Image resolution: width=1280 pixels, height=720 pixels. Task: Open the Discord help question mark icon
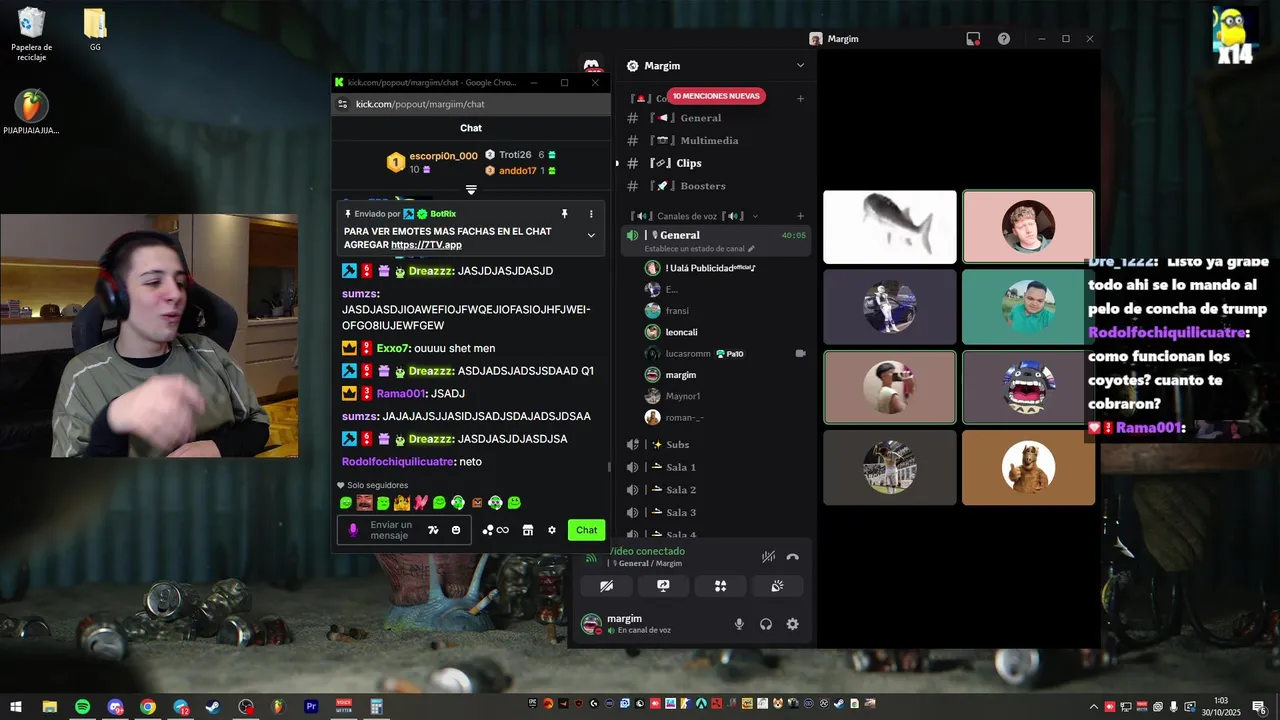tap(1004, 39)
